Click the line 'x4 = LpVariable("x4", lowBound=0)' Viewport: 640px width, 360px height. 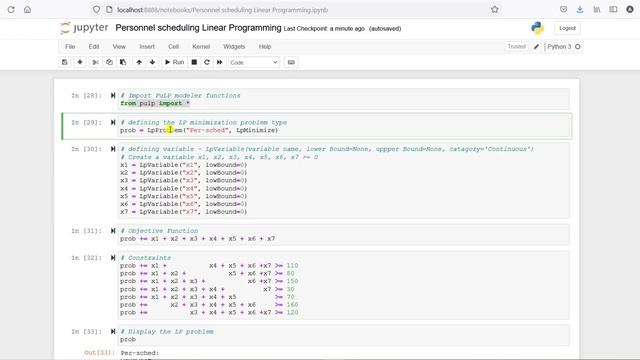pyautogui.click(x=183, y=189)
